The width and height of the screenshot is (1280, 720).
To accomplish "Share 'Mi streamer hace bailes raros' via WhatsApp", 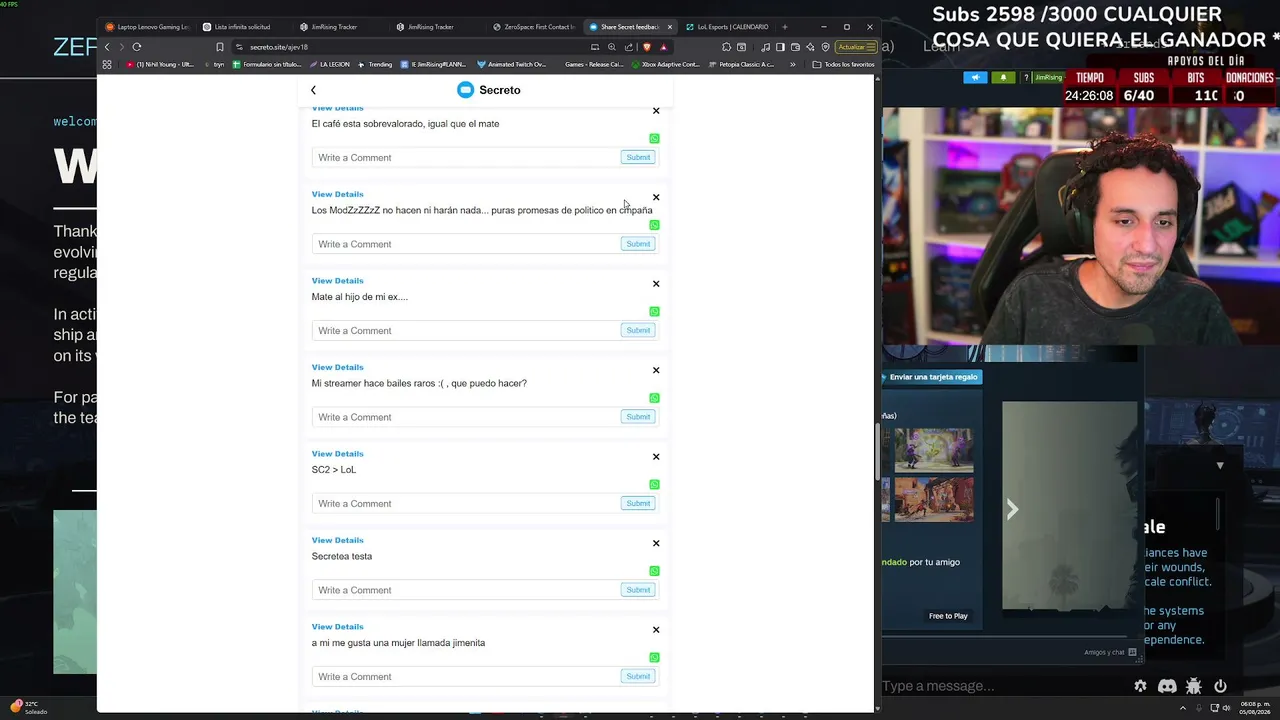I will point(654,398).
